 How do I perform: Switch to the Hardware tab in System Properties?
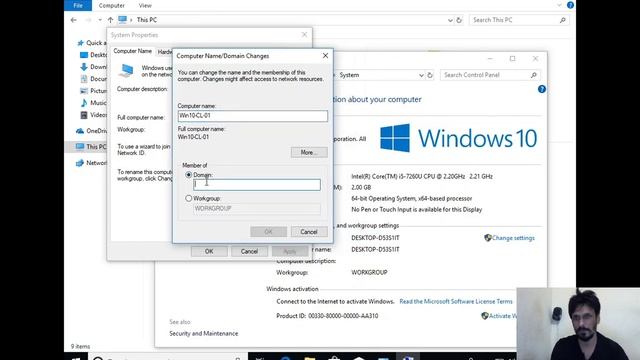tap(164, 52)
